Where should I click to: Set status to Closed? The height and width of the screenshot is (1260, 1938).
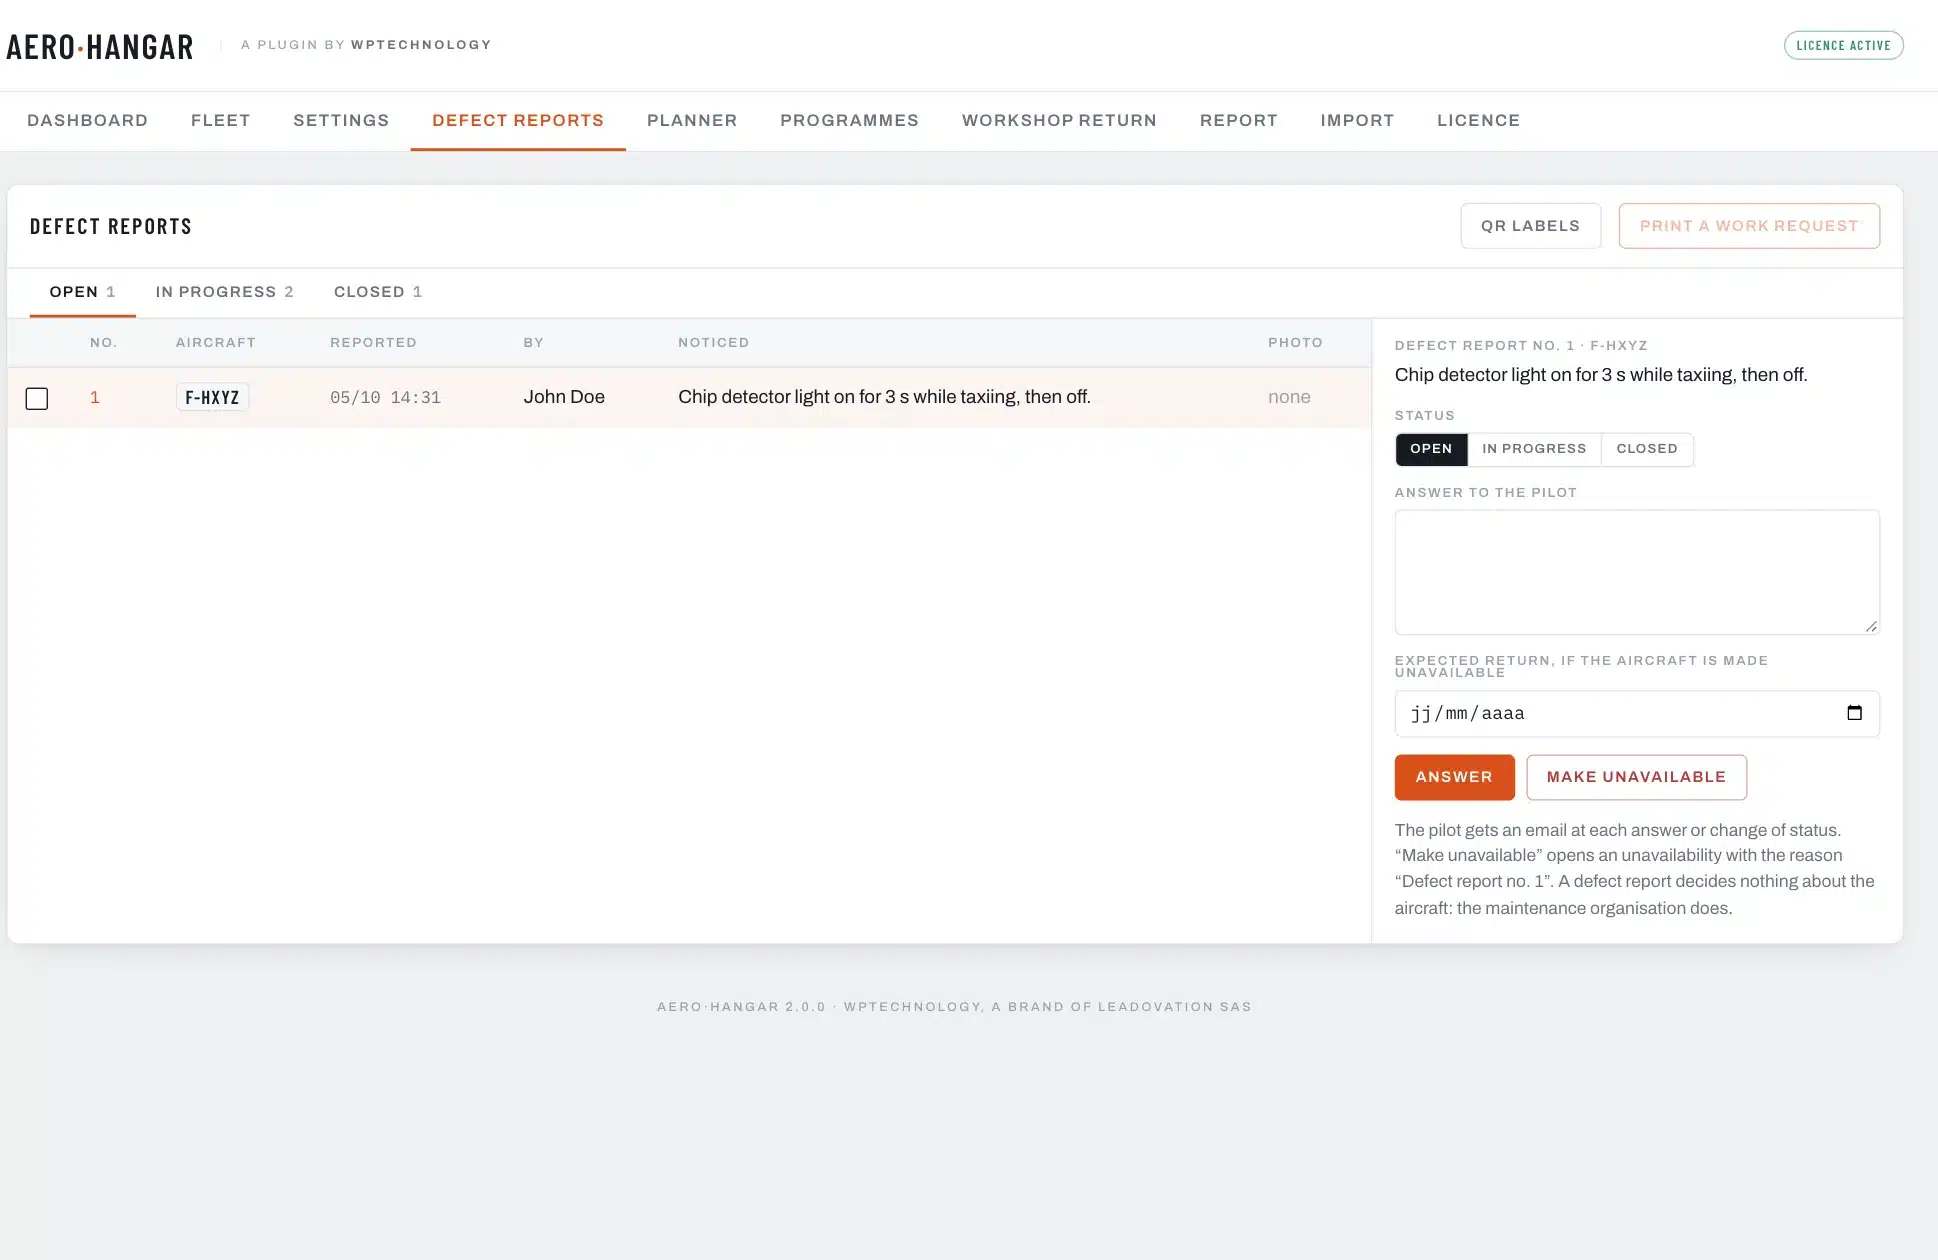pos(1647,449)
